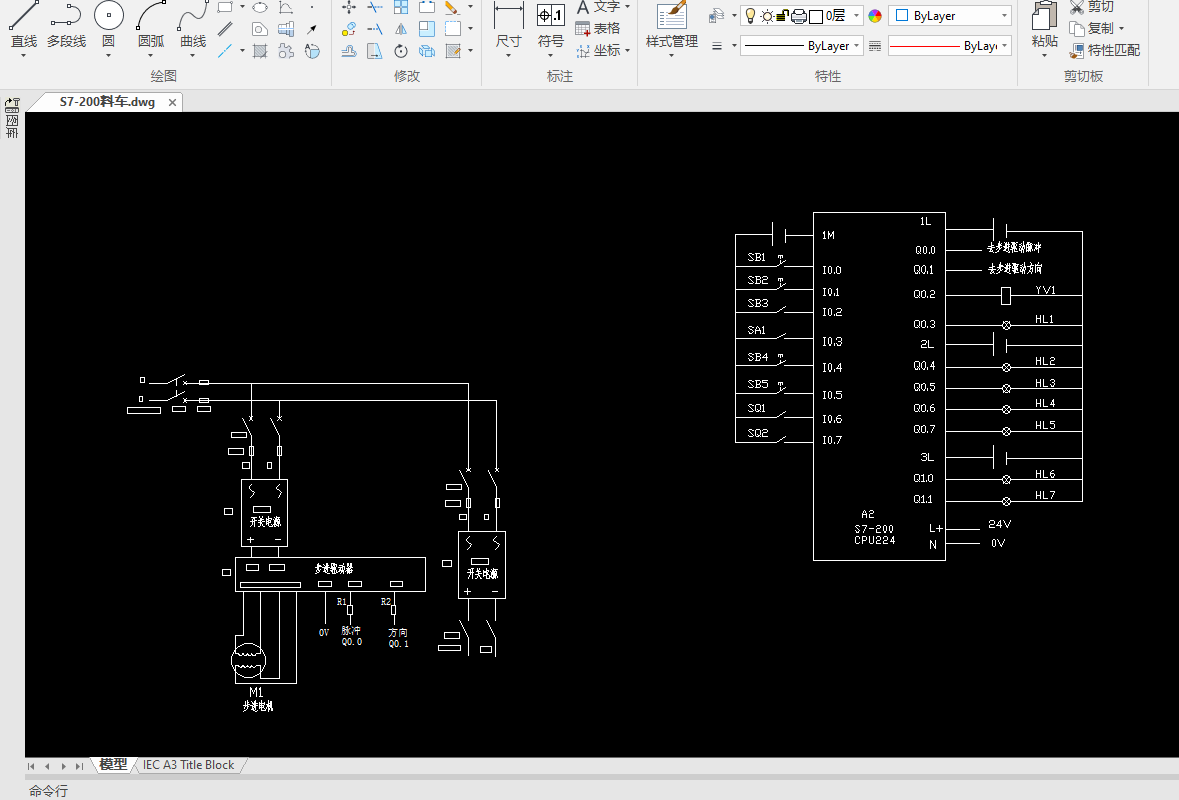The width and height of the screenshot is (1179, 800).
Task: Activate the 圆弧 (Arc) tool
Action: (151, 27)
